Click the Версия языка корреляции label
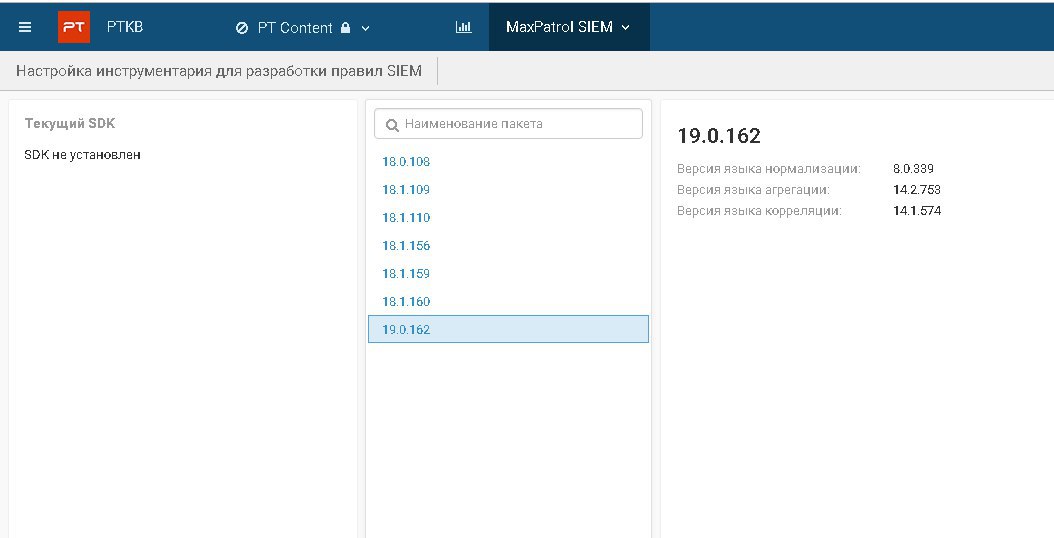 (759, 210)
